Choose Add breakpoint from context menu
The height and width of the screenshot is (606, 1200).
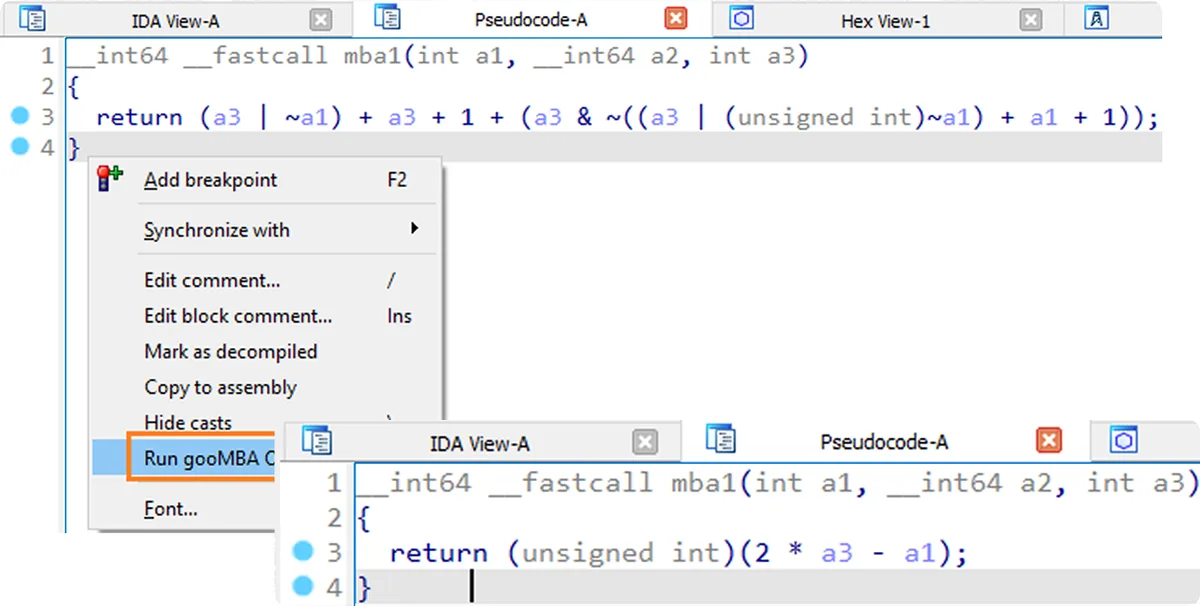[x=265, y=180]
